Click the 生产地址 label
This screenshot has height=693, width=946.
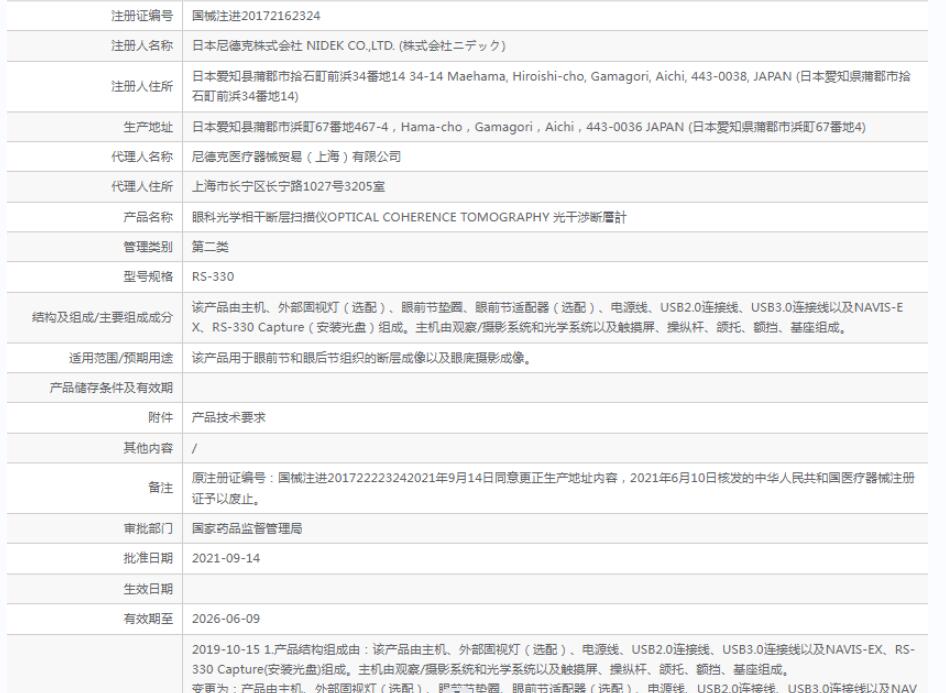pyautogui.click(x=148, y=127)
